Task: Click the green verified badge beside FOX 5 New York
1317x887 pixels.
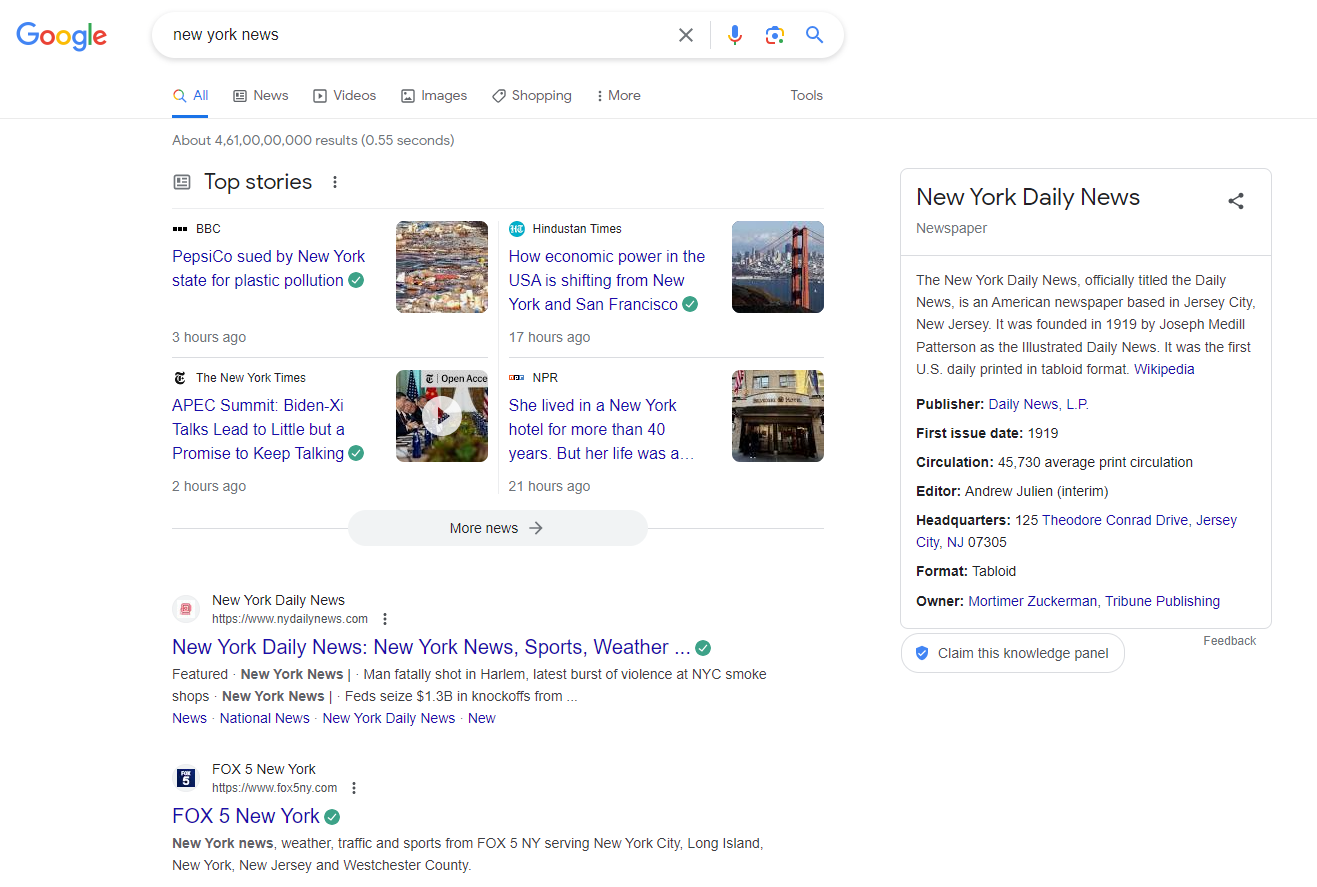Action: 332,816
